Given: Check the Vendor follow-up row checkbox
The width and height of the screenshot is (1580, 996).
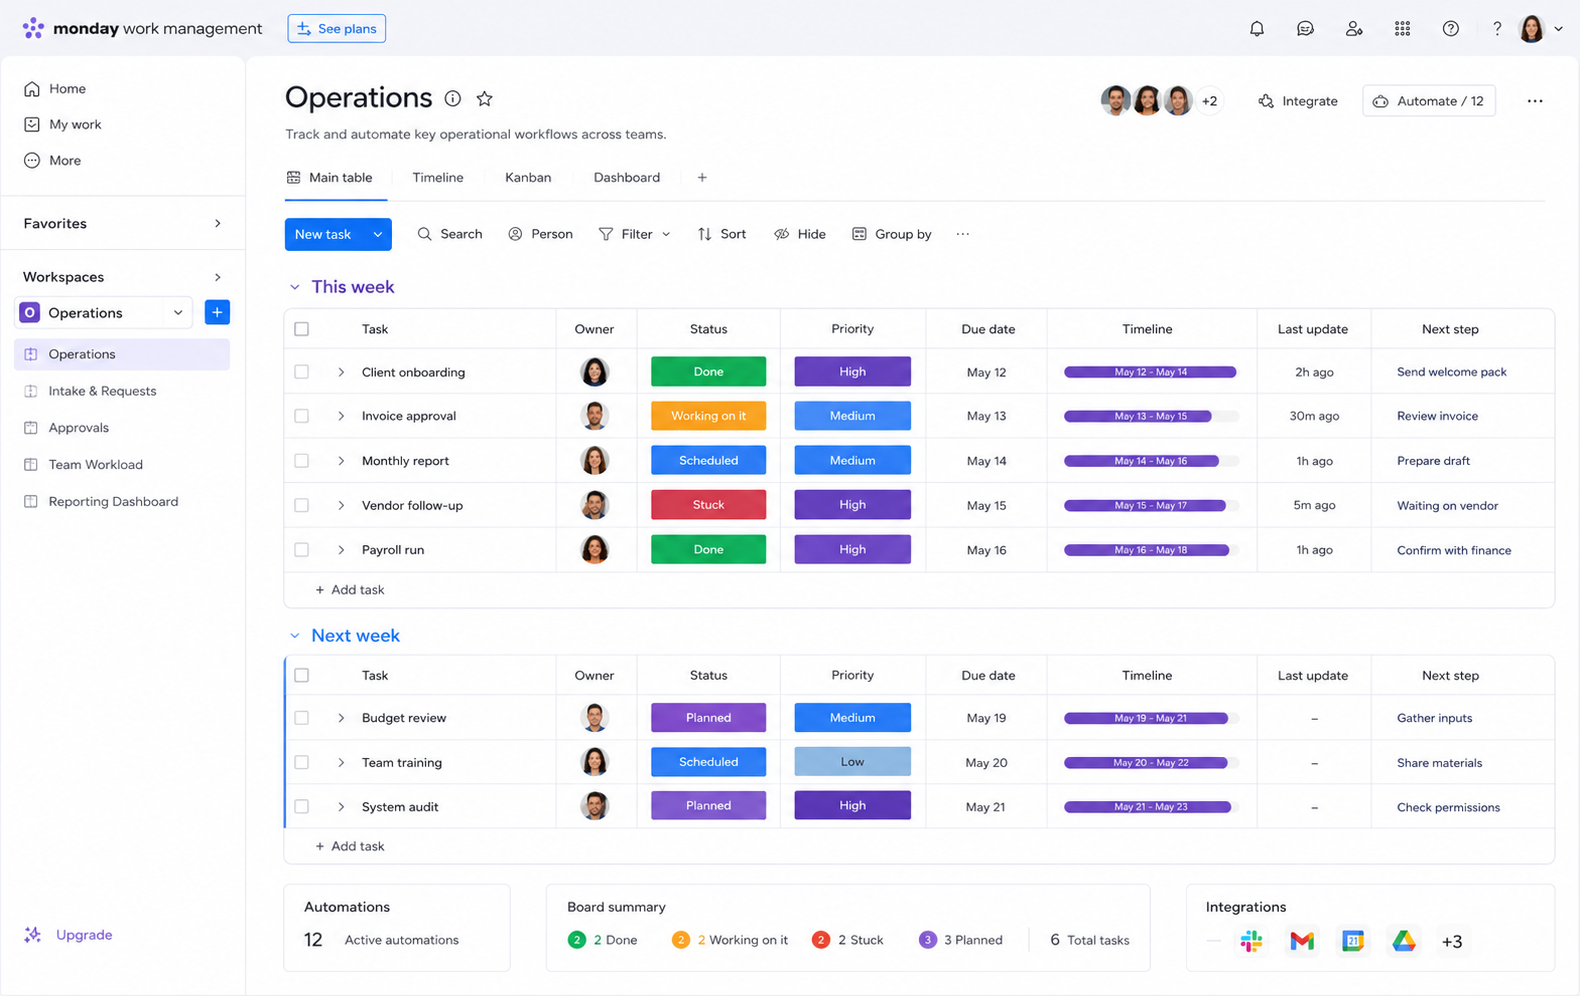Looking at the screenshot, I should point(302,505).
